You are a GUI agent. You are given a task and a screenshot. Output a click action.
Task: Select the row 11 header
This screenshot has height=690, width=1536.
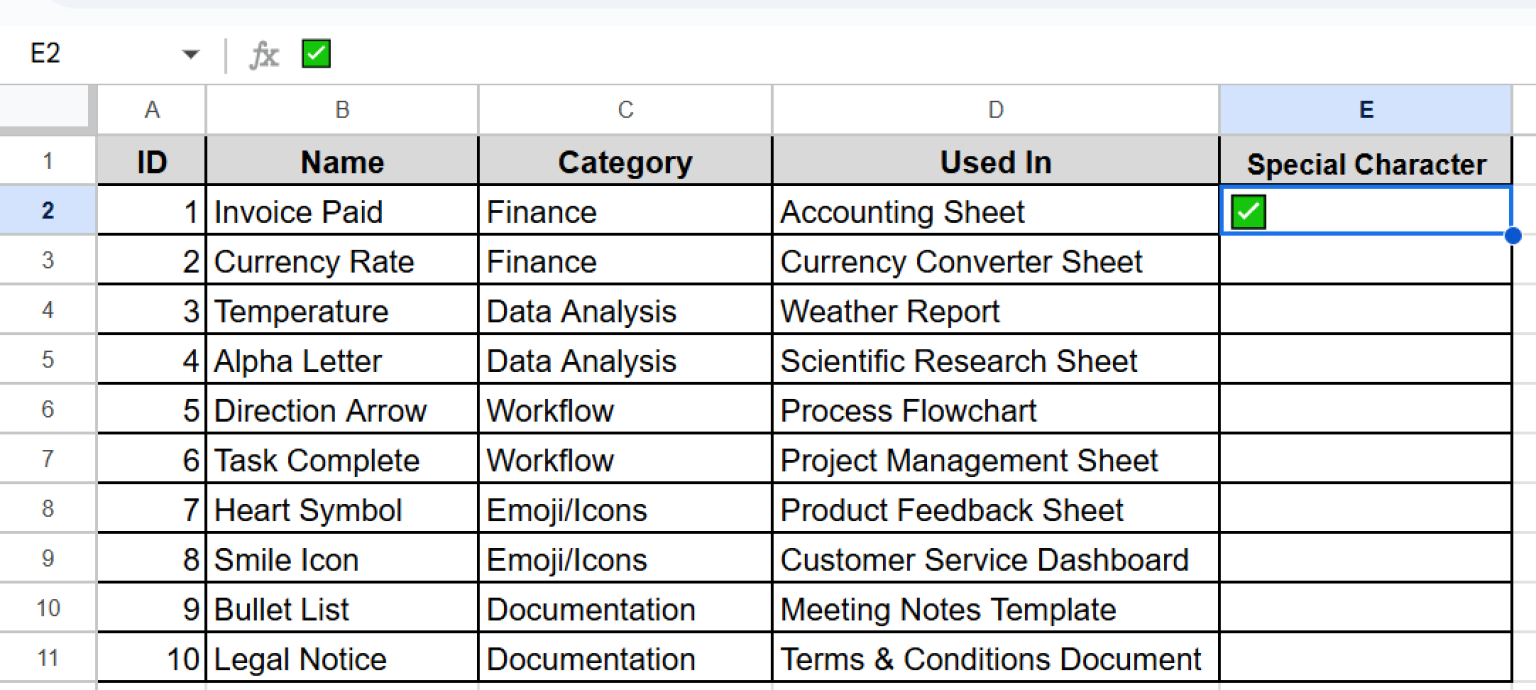pyautogui.click(x=48, y=658)
